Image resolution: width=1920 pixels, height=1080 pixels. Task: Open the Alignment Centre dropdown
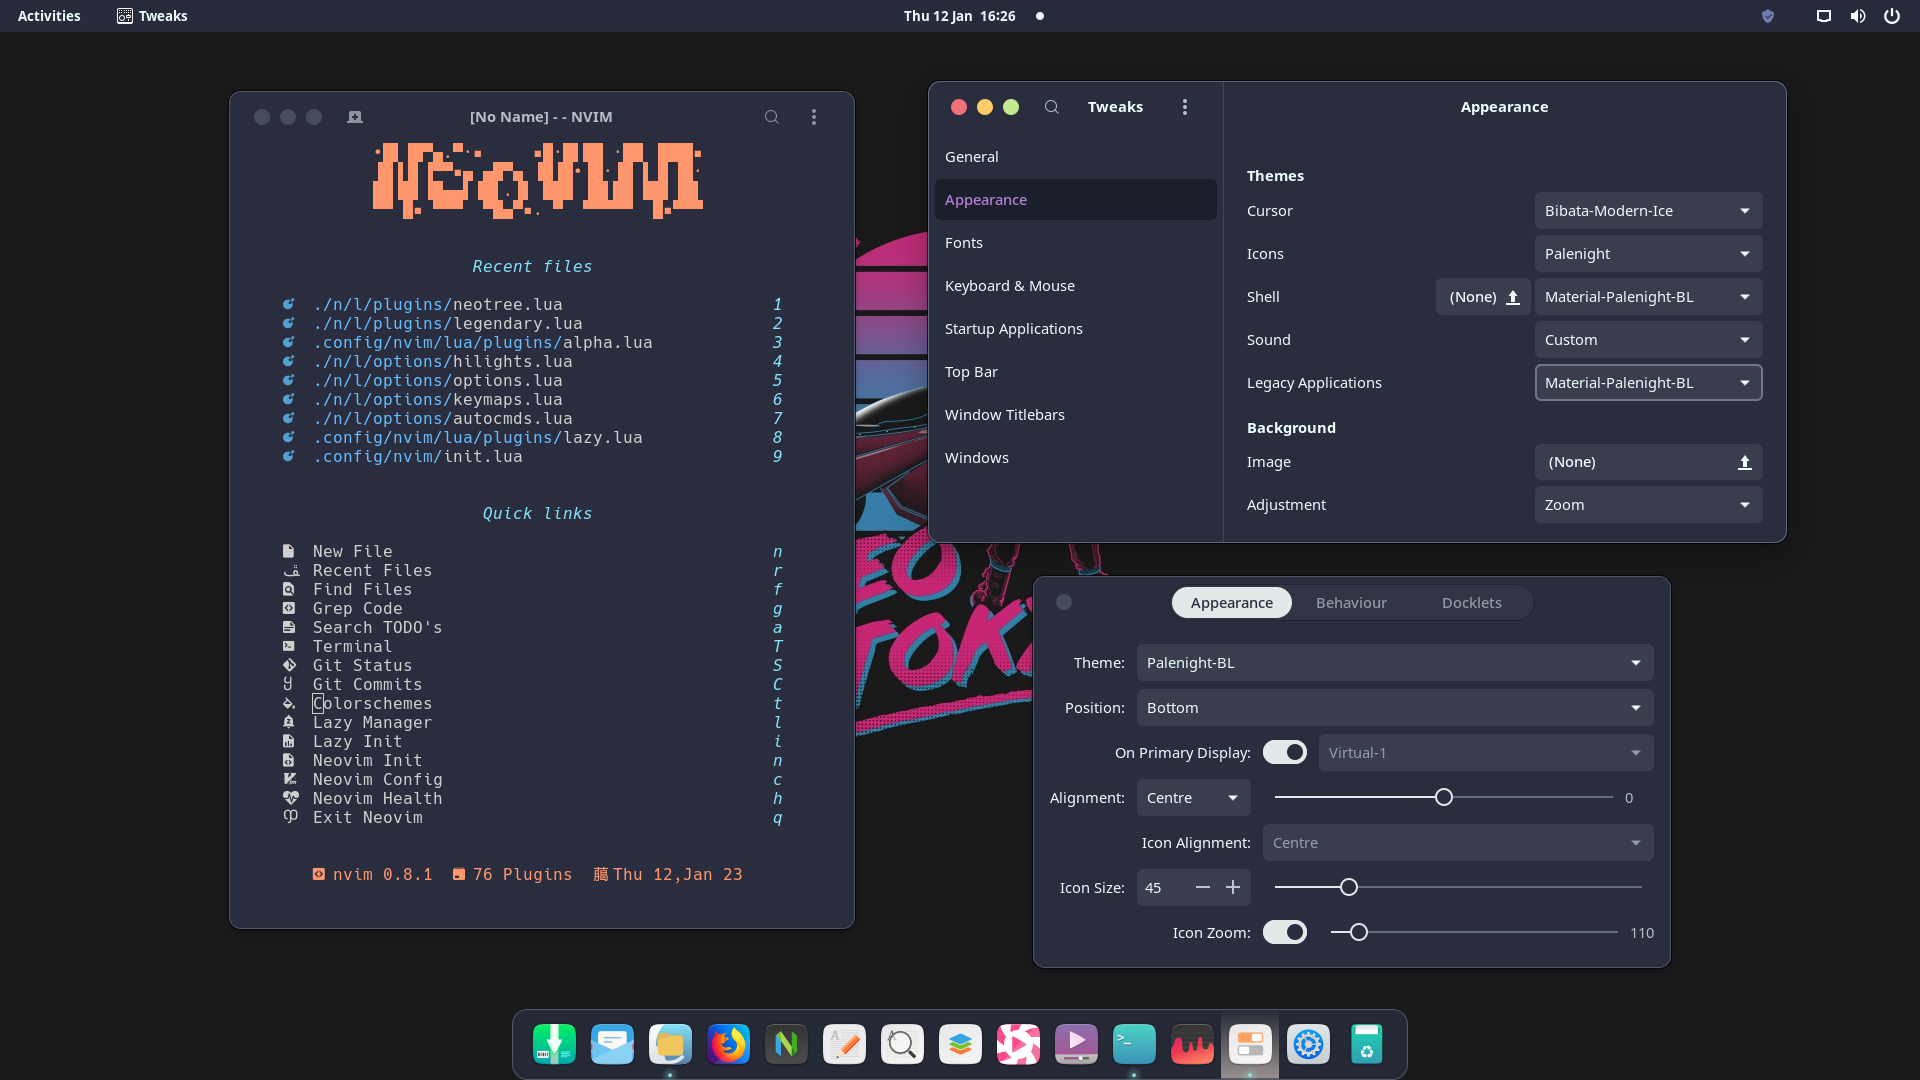coord(1193,798)
